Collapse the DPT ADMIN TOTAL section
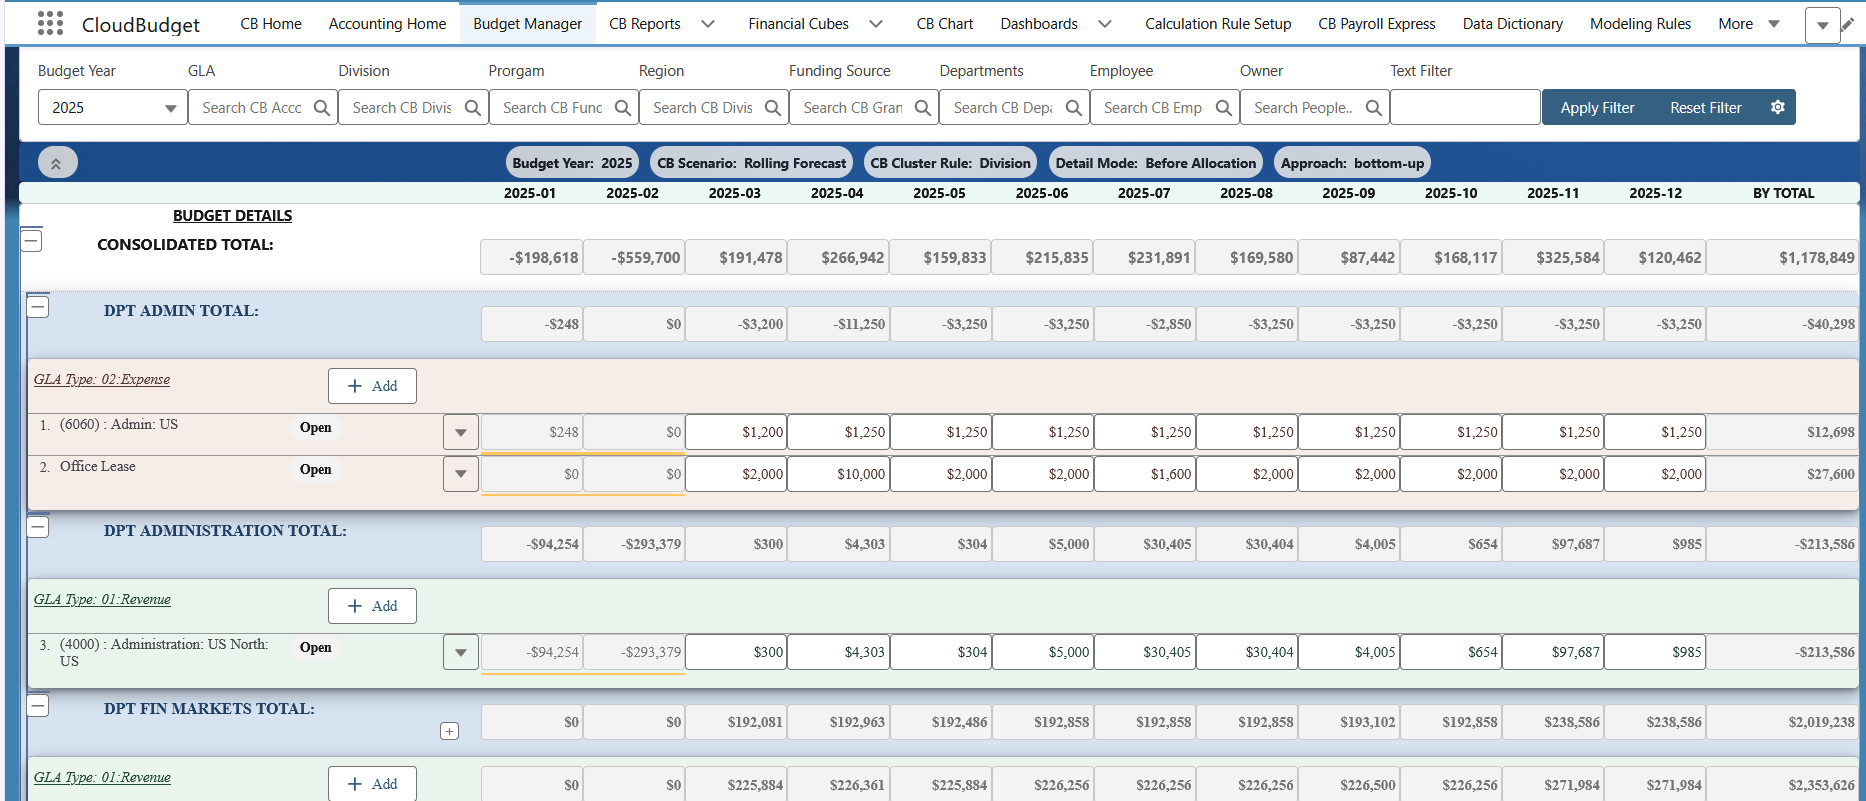Viewport: 1866px width, 801px height. pyautogui.click(x=38, y=307)
